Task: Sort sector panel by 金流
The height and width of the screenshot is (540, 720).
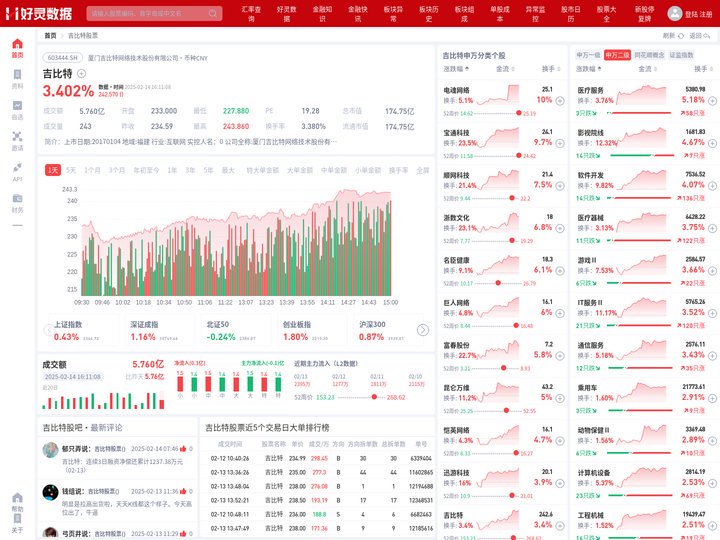Action: pos(647,69)
